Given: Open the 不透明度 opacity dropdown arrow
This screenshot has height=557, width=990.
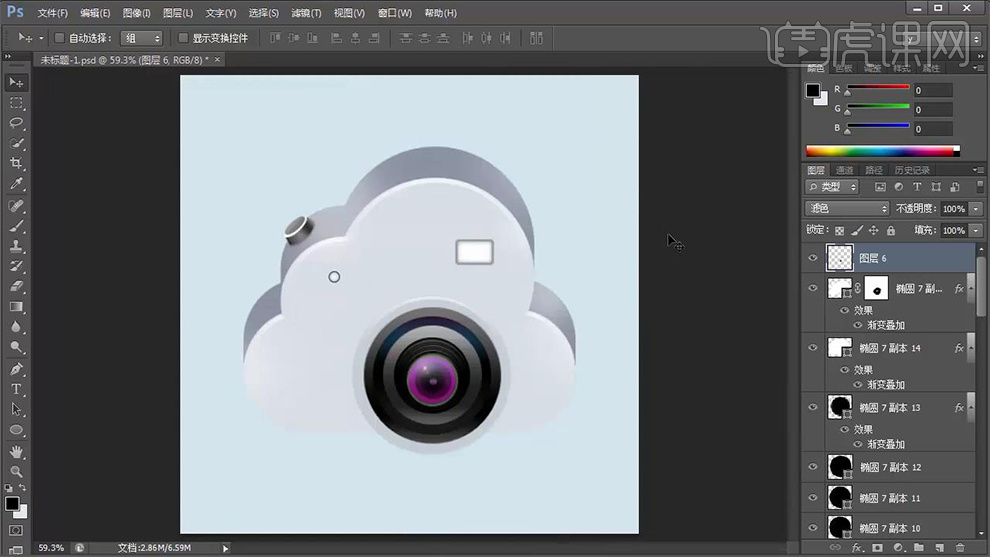Looking at the screenshot, I should pos(976,209).
